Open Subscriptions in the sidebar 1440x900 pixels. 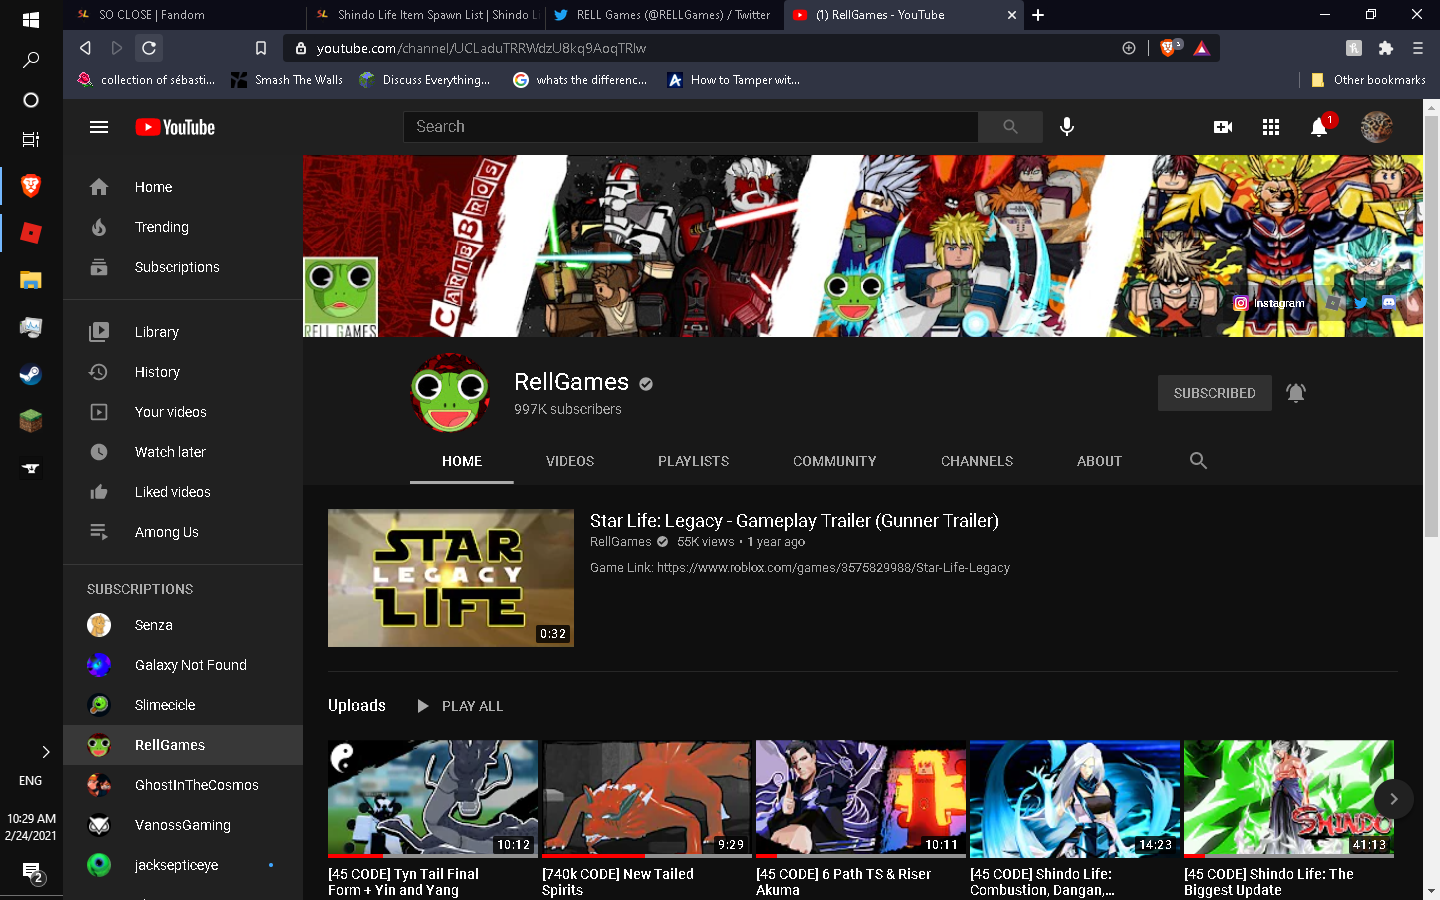(183, 267)
